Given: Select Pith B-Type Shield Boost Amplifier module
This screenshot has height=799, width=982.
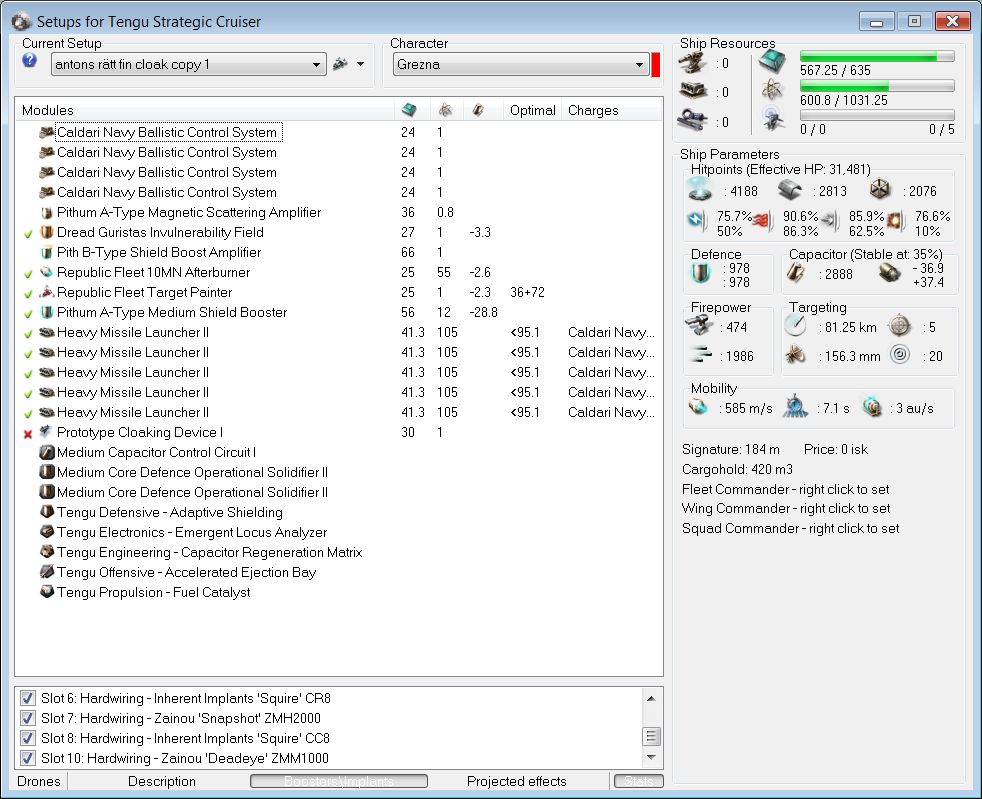Looking at the screenshot, I should point(159,252).
